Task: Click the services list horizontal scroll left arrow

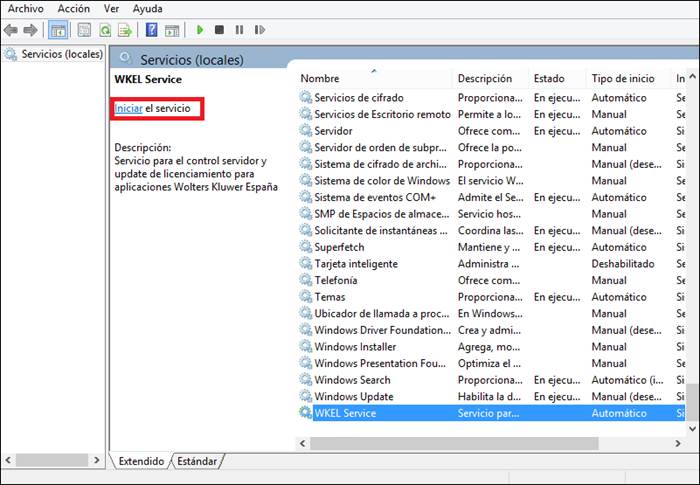Action: pos(303,443)
